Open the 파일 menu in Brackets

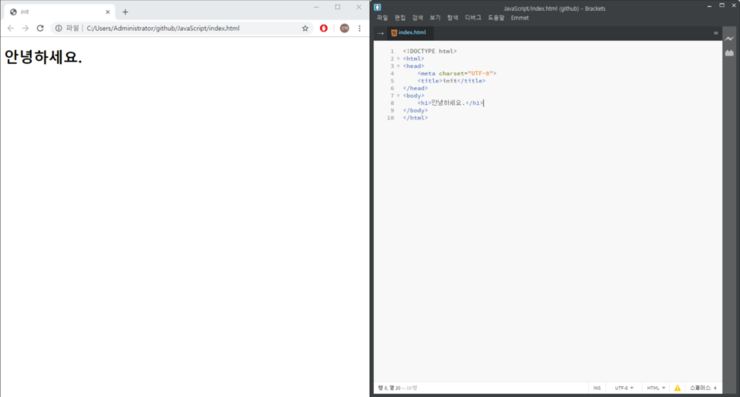click(x=382, y=18)
